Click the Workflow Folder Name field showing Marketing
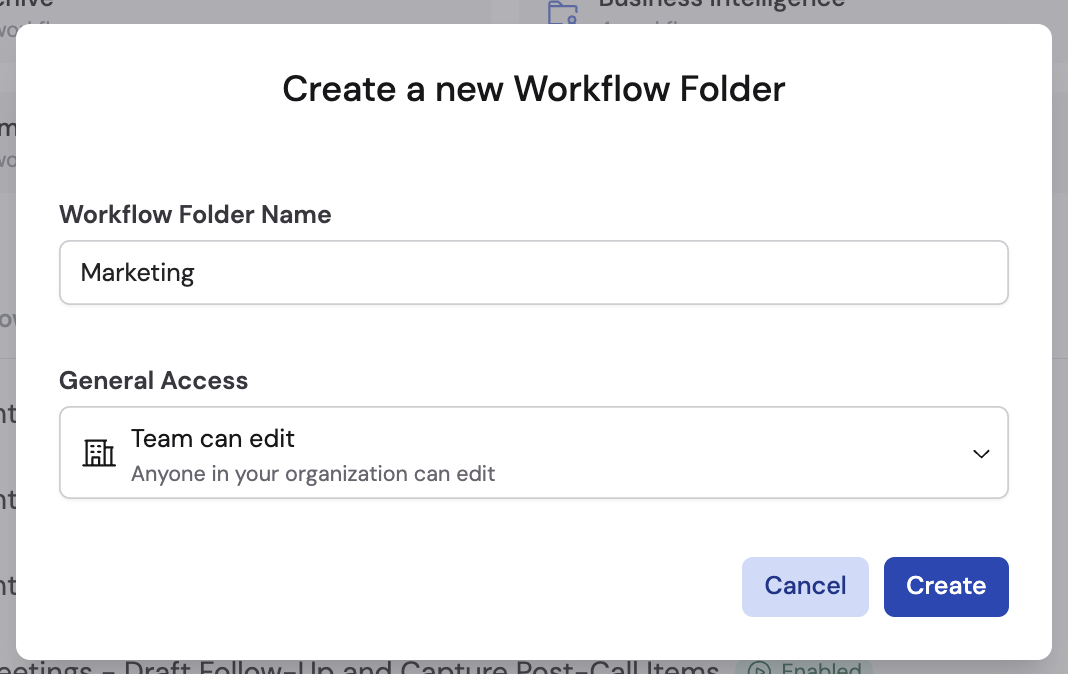Viewport: 1068px width, 674px height. (533, 272)
